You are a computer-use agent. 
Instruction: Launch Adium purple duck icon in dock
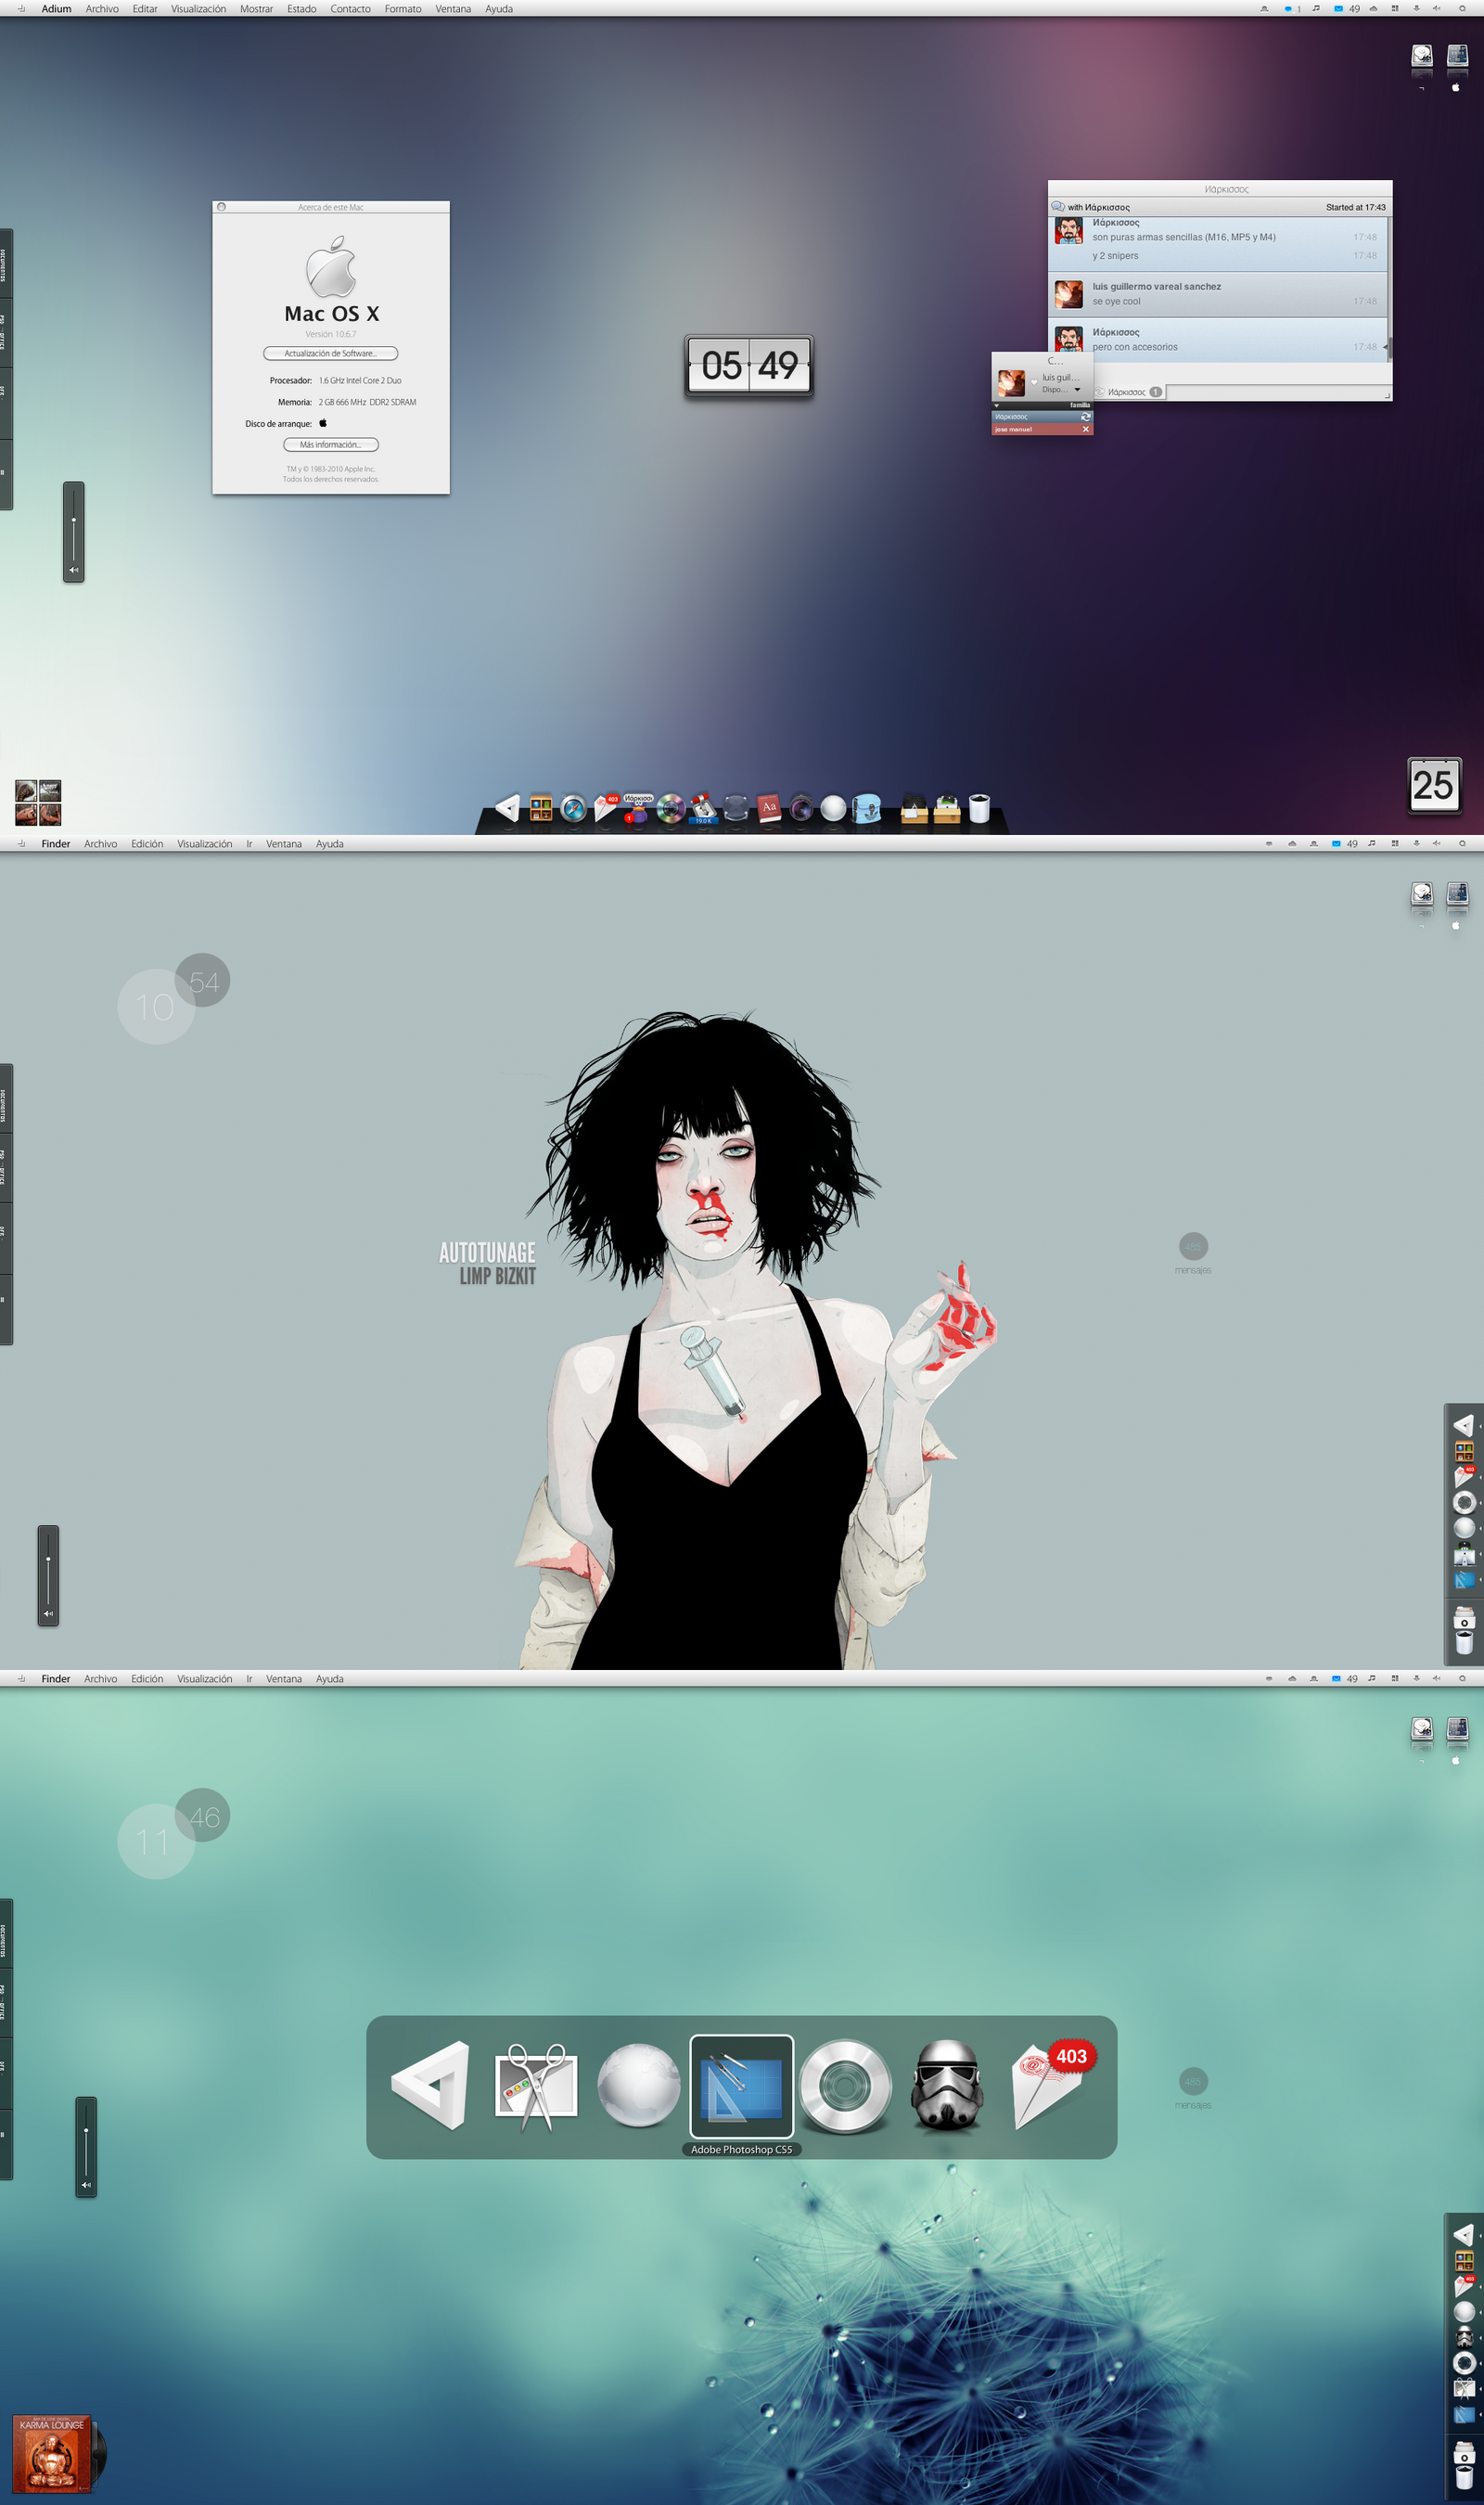click(x=638, y=808)
